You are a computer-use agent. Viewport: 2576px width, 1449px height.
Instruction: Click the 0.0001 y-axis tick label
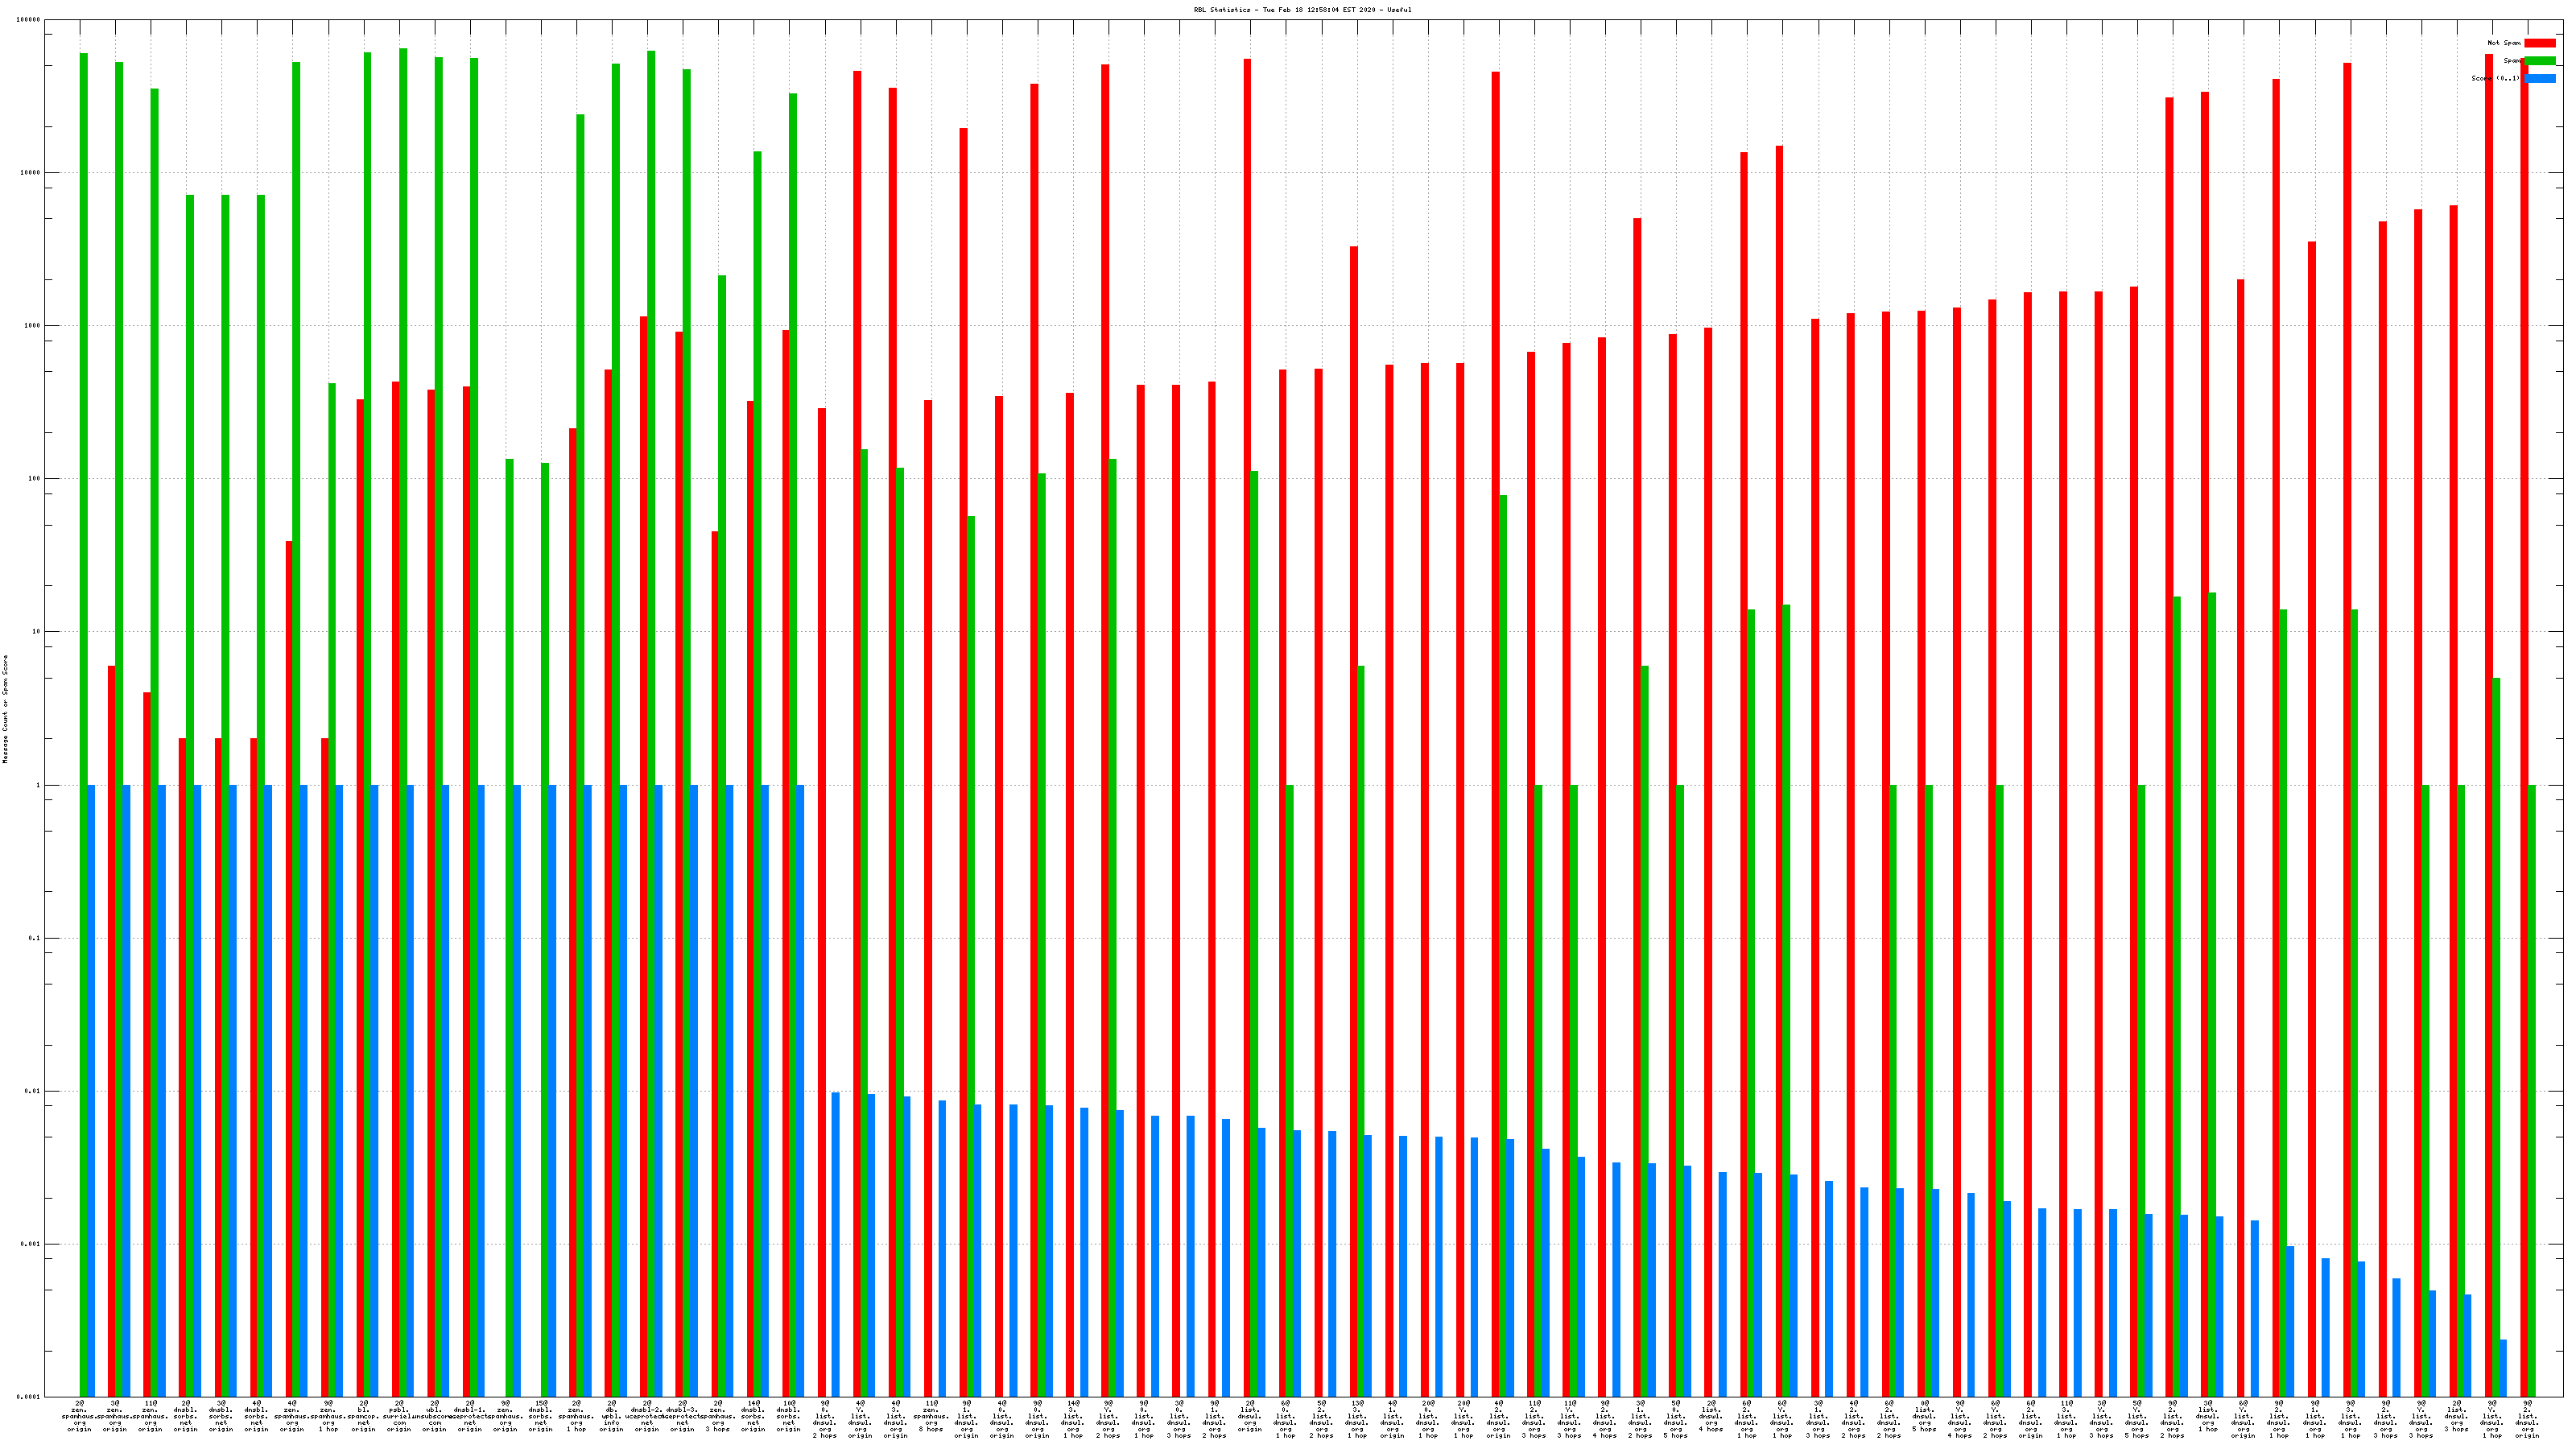tap(29, 1397)
